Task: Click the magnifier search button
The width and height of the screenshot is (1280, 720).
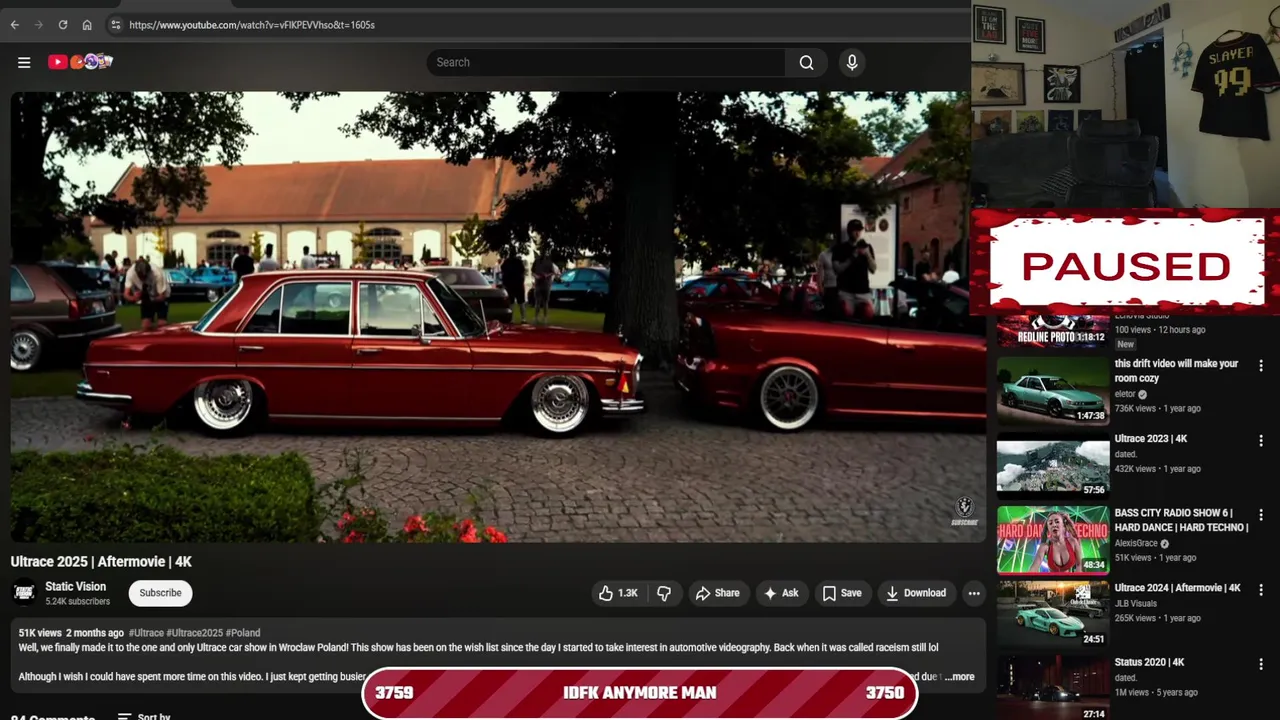Action: 806,62
